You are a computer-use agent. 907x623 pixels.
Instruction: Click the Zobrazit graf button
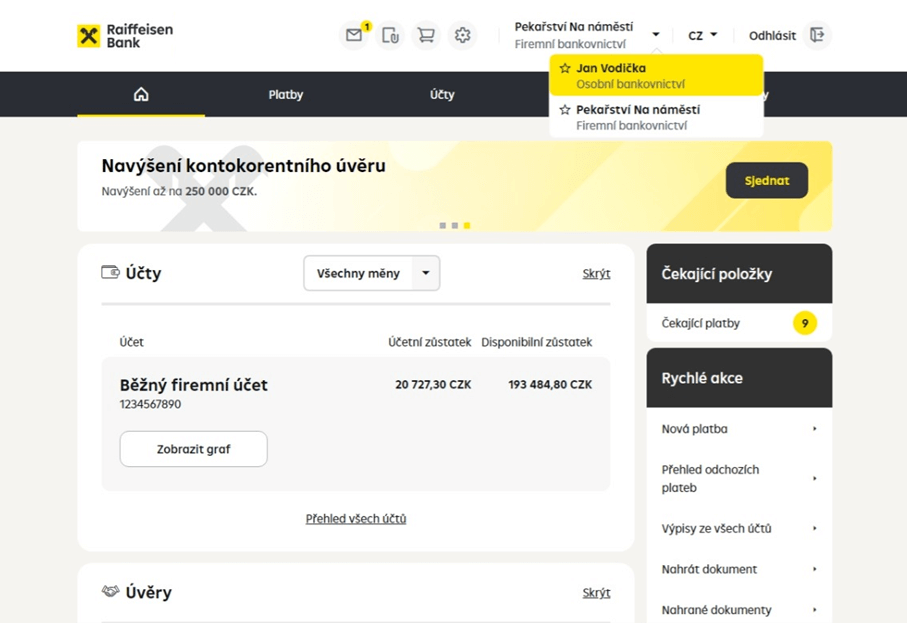point(193,449)
